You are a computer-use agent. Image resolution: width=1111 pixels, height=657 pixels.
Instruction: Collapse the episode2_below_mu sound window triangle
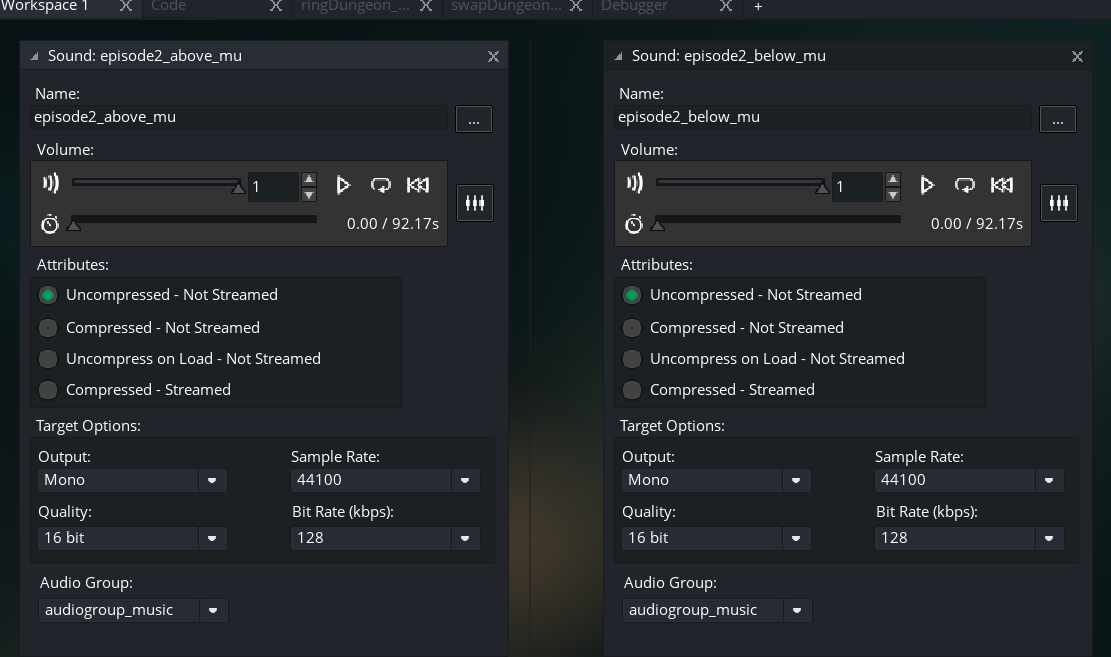point(618,56)
